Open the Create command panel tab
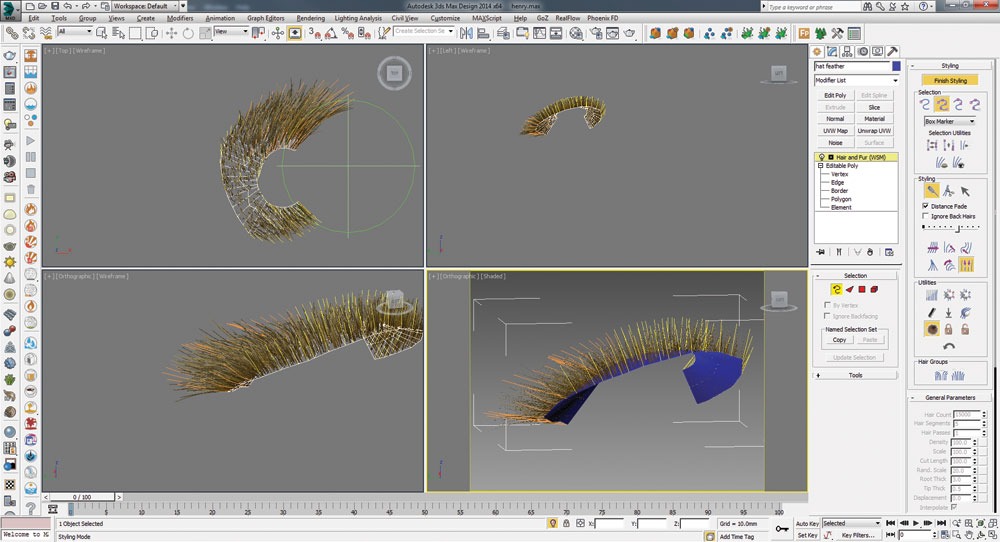 [x=817, y=52]
